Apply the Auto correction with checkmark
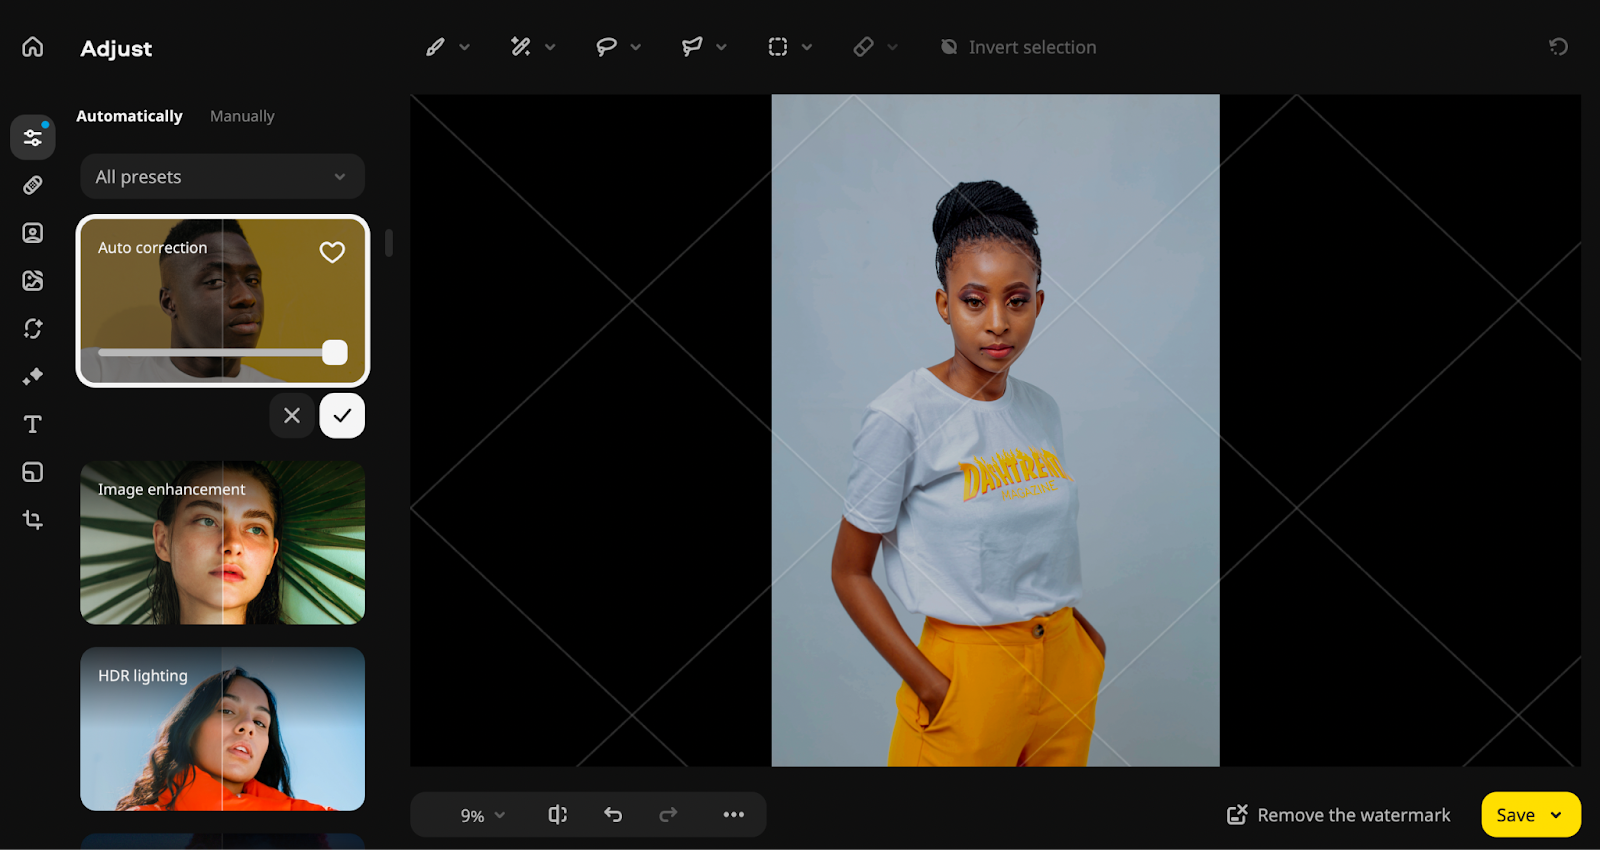 [342, 415]
